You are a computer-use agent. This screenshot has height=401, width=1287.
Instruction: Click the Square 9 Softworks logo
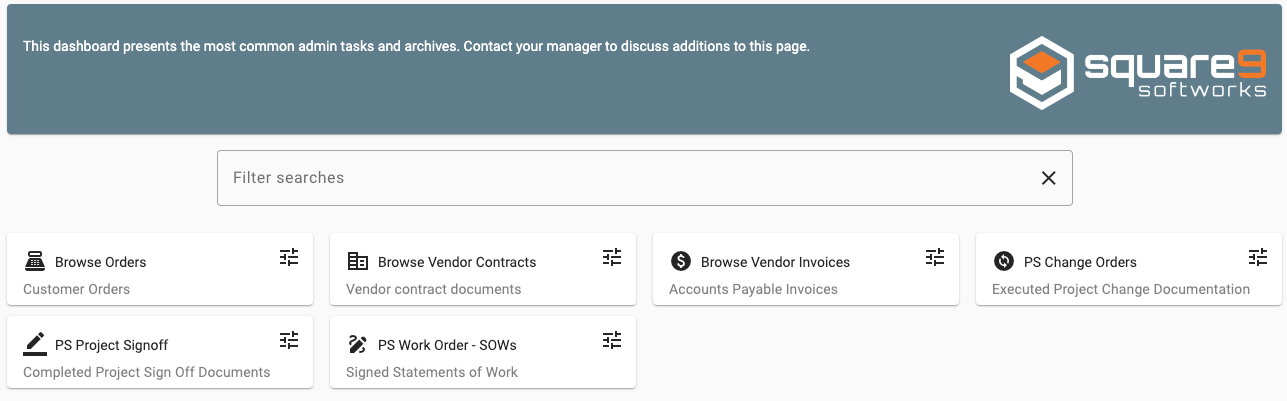click(1137, 72)
